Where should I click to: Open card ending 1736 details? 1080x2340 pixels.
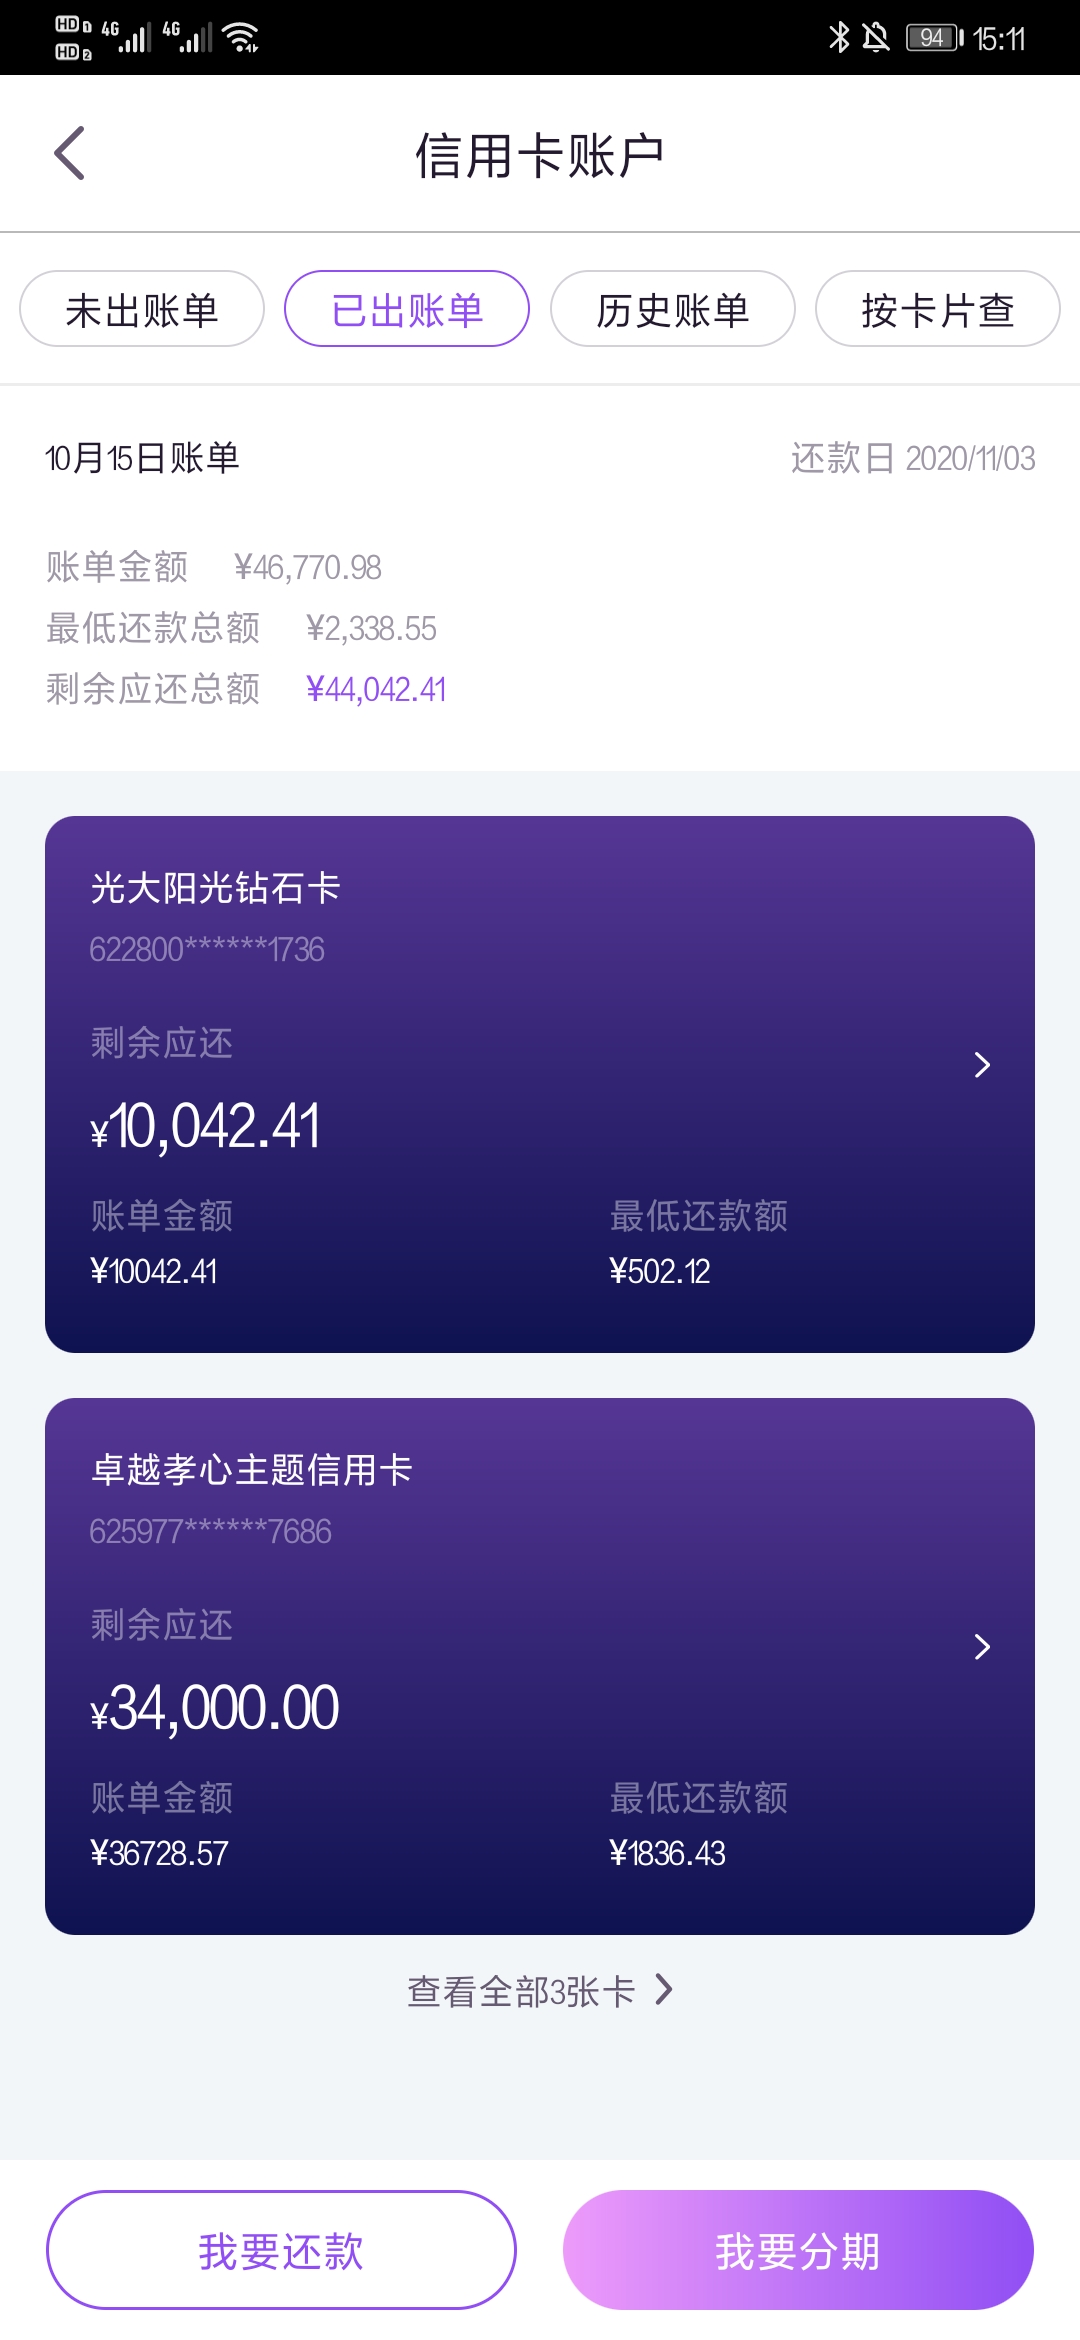[x=540, y=1084]
